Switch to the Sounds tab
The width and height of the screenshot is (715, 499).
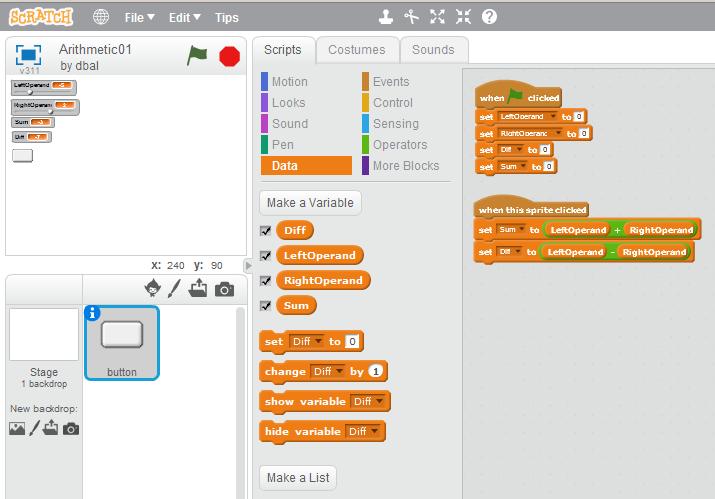(x=433, y=50)
